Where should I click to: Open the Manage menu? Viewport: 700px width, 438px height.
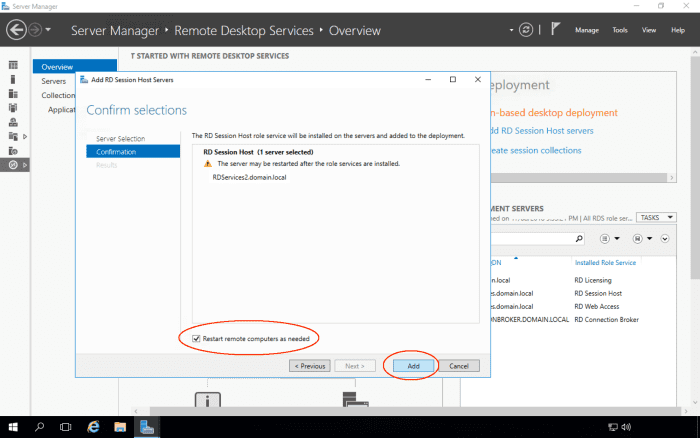[x=587, y=30]
